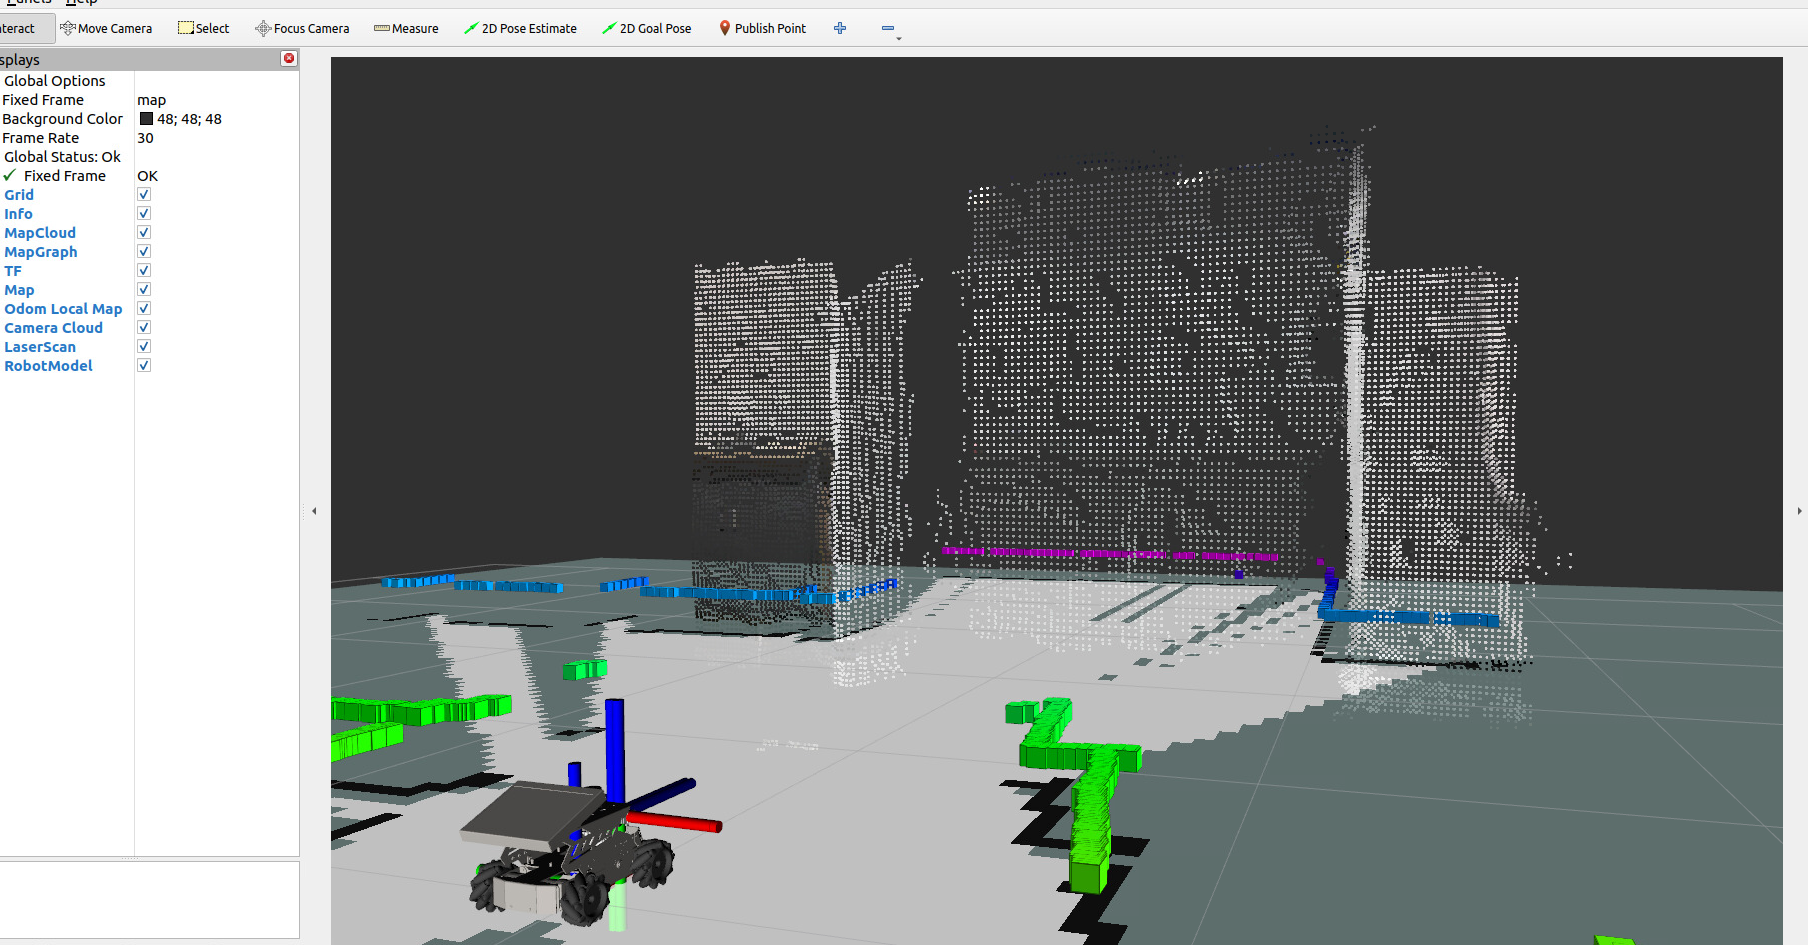Select the RobotModel display item
Screen dimensions: 1808x945
48,366
